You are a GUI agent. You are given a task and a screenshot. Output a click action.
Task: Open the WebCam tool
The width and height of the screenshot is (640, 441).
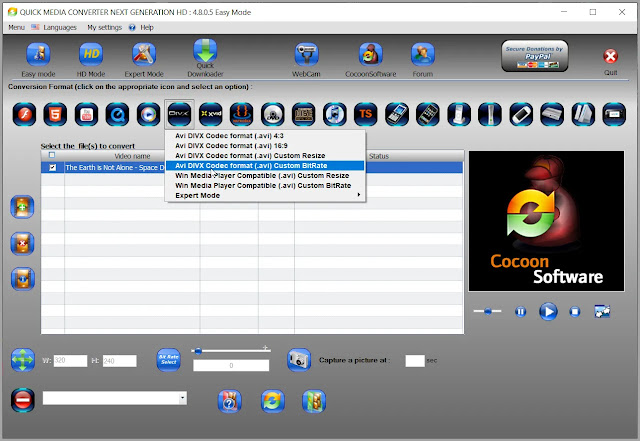coord(306,54)
